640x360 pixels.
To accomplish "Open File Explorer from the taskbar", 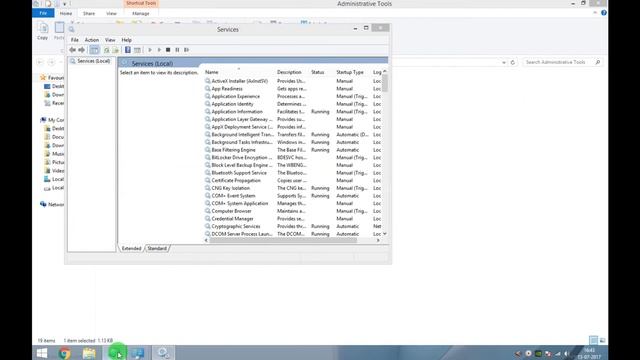I will 89,353.
